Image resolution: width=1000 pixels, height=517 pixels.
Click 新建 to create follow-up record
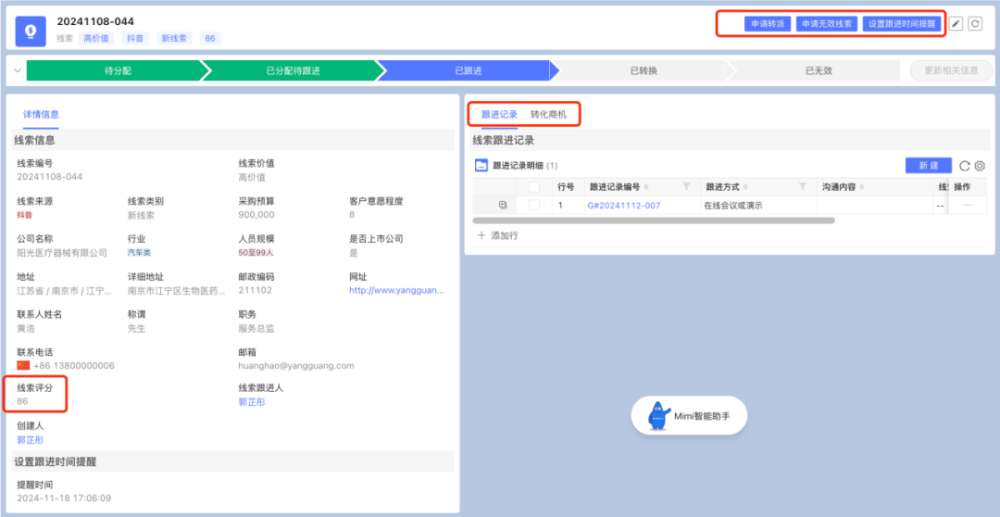(929, 166)
